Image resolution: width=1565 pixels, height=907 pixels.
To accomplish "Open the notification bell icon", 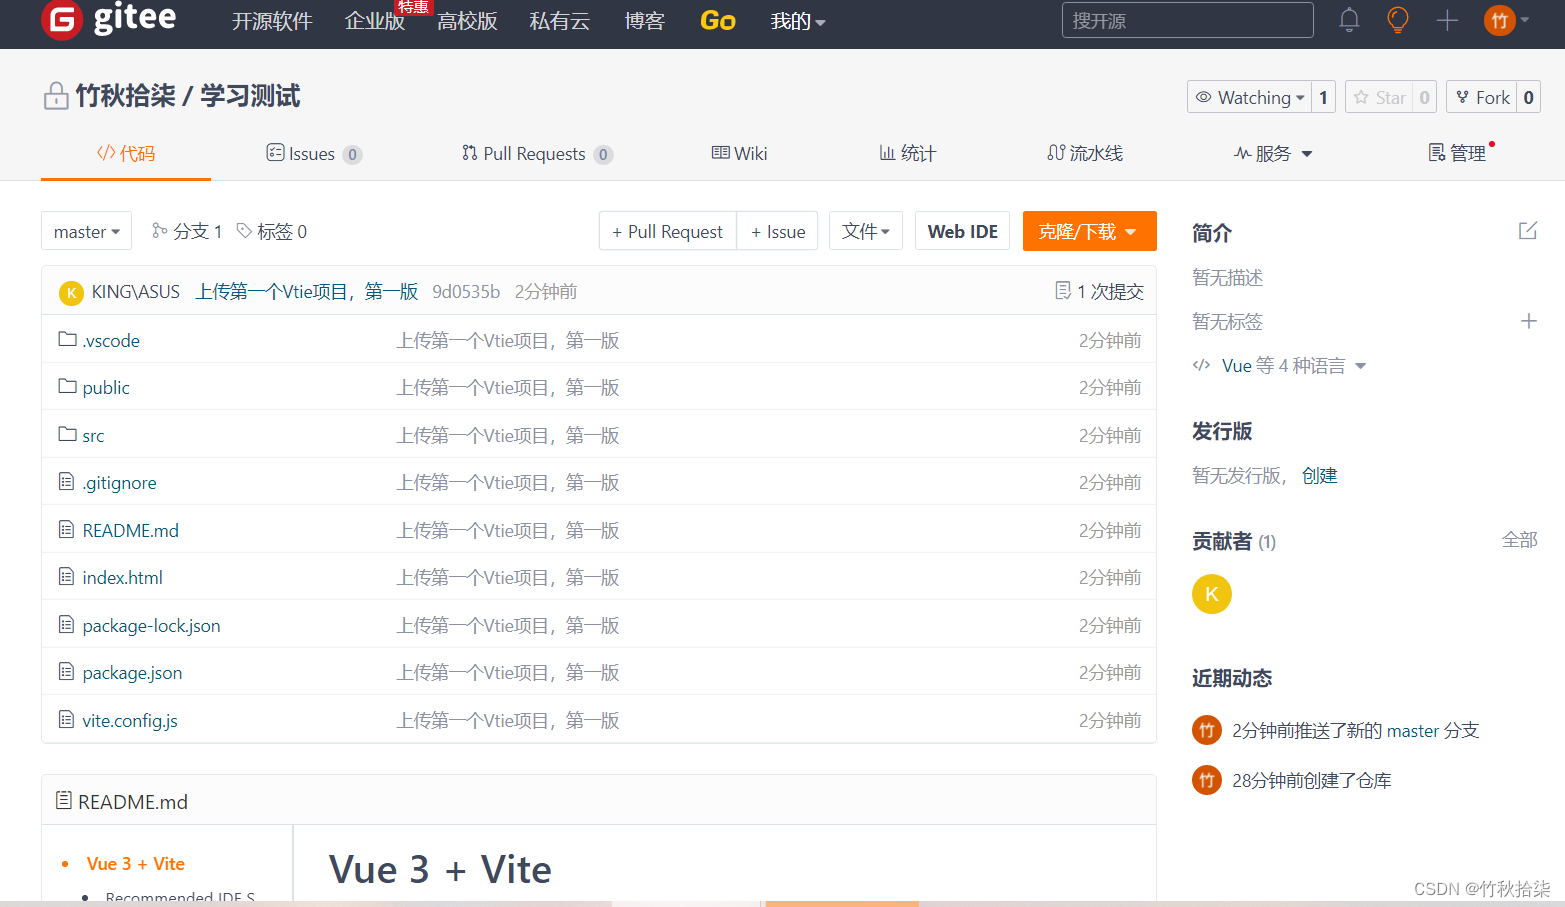I will coord(1348,20).
